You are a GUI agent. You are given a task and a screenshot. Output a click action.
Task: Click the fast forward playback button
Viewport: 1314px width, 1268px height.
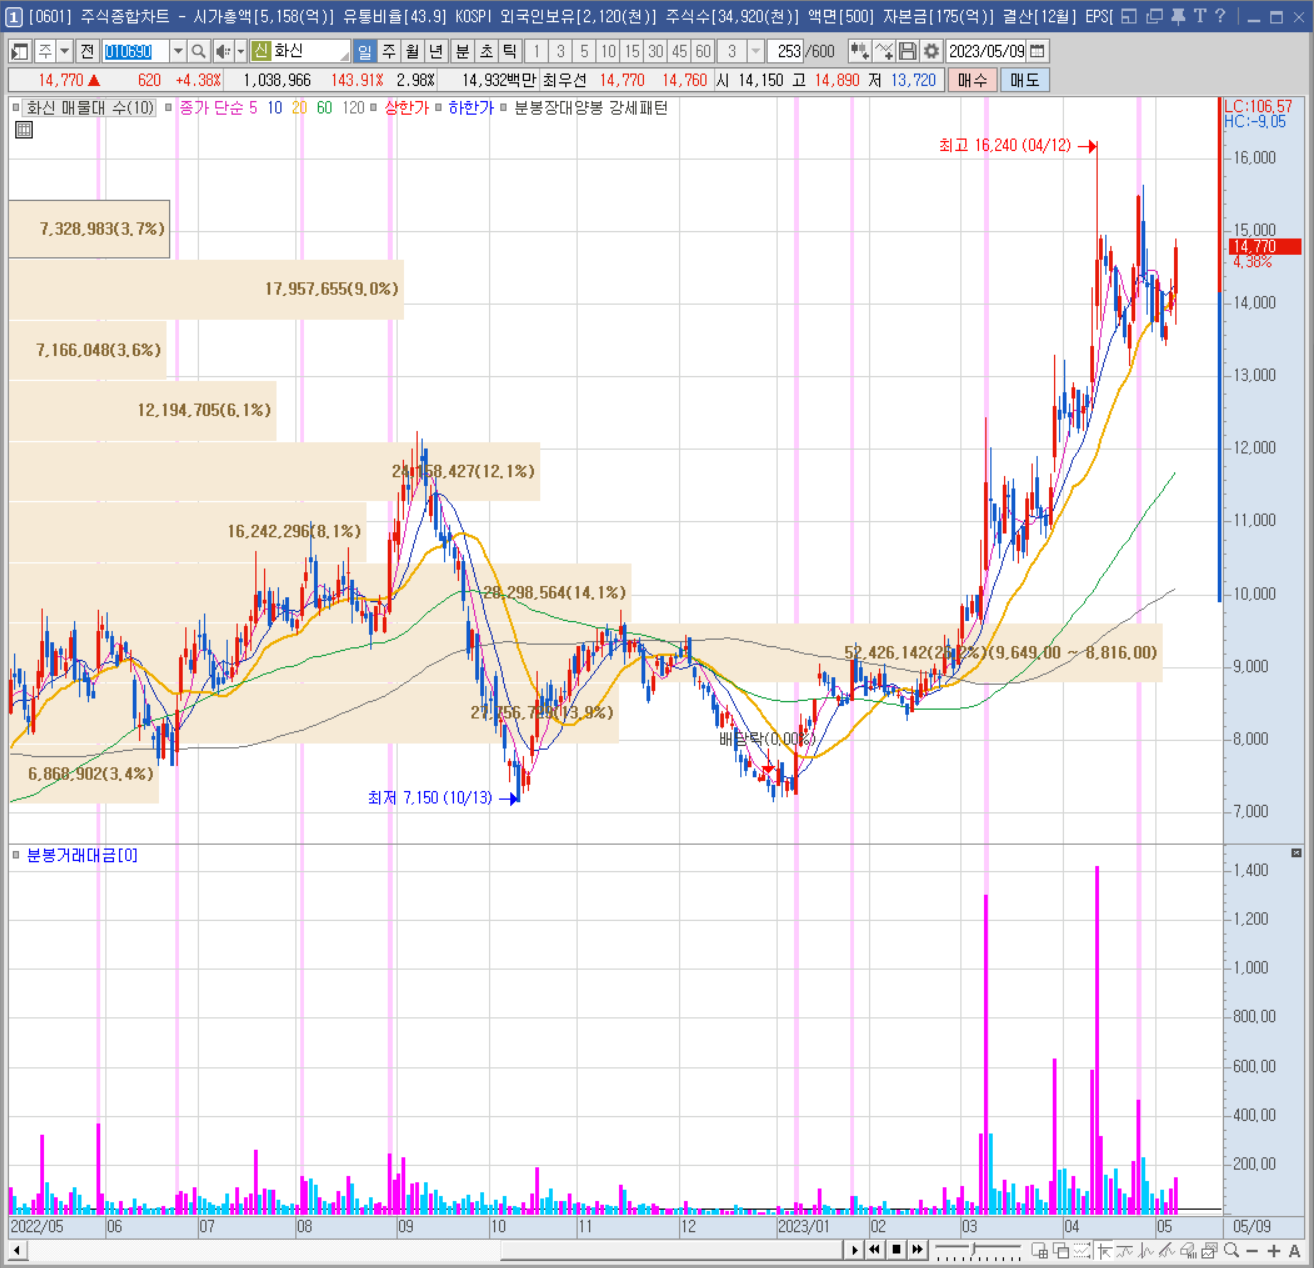(917, 1250)
